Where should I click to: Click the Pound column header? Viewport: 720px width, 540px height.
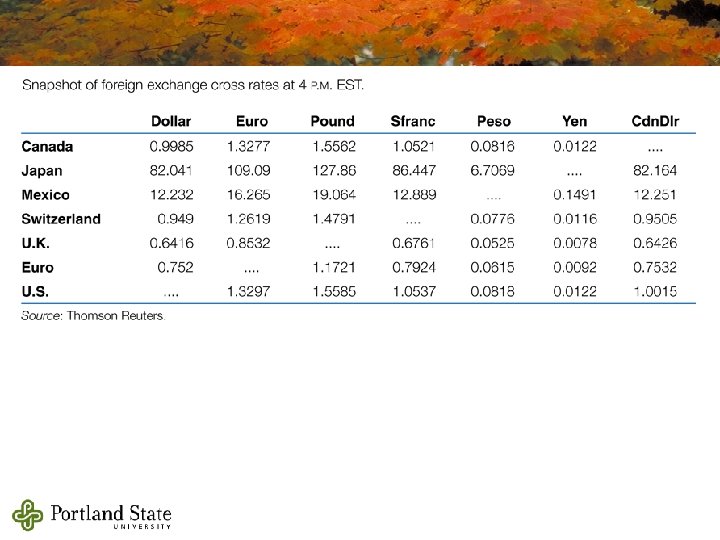332,121
